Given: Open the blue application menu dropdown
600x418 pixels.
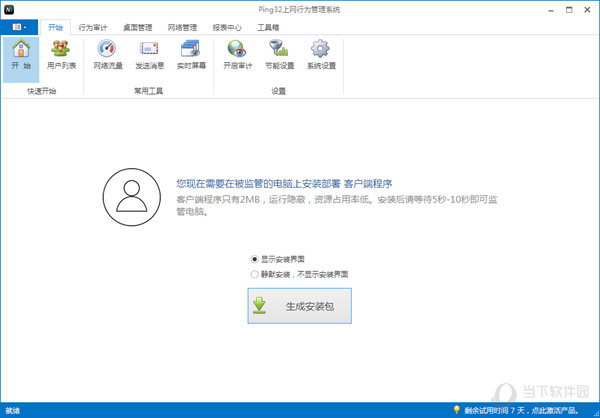Looking at the screenshot, I should 19,27.
